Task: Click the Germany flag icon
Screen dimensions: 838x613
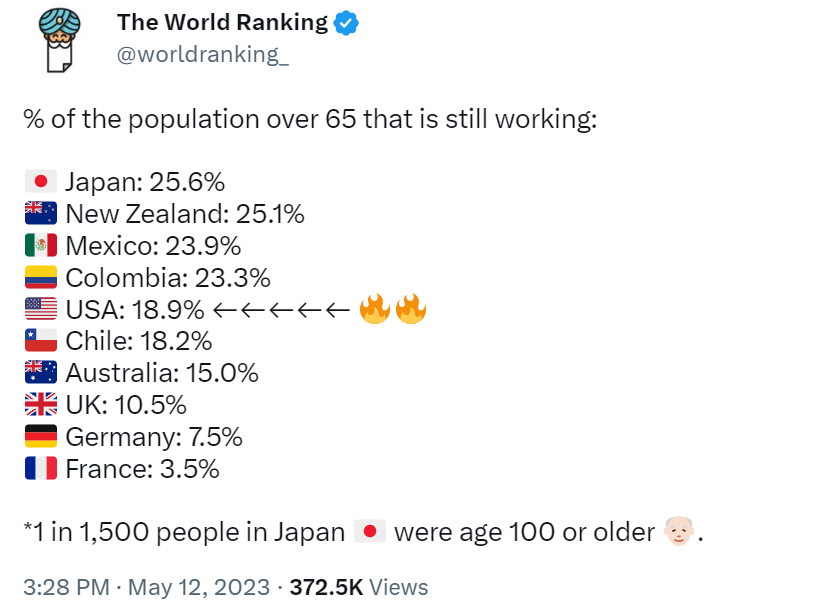Action: pyautogui.click(x=41, y=438)
